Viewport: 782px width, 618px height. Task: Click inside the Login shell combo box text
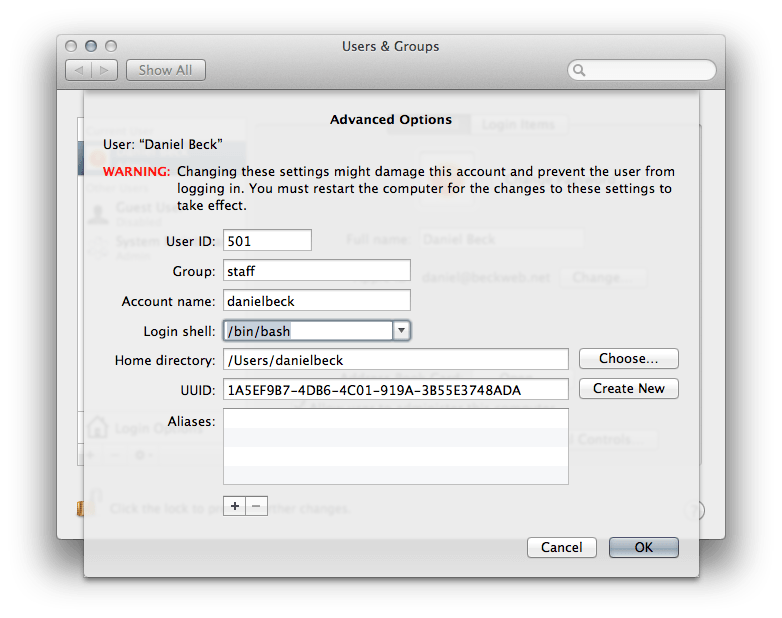coord(306,330)
